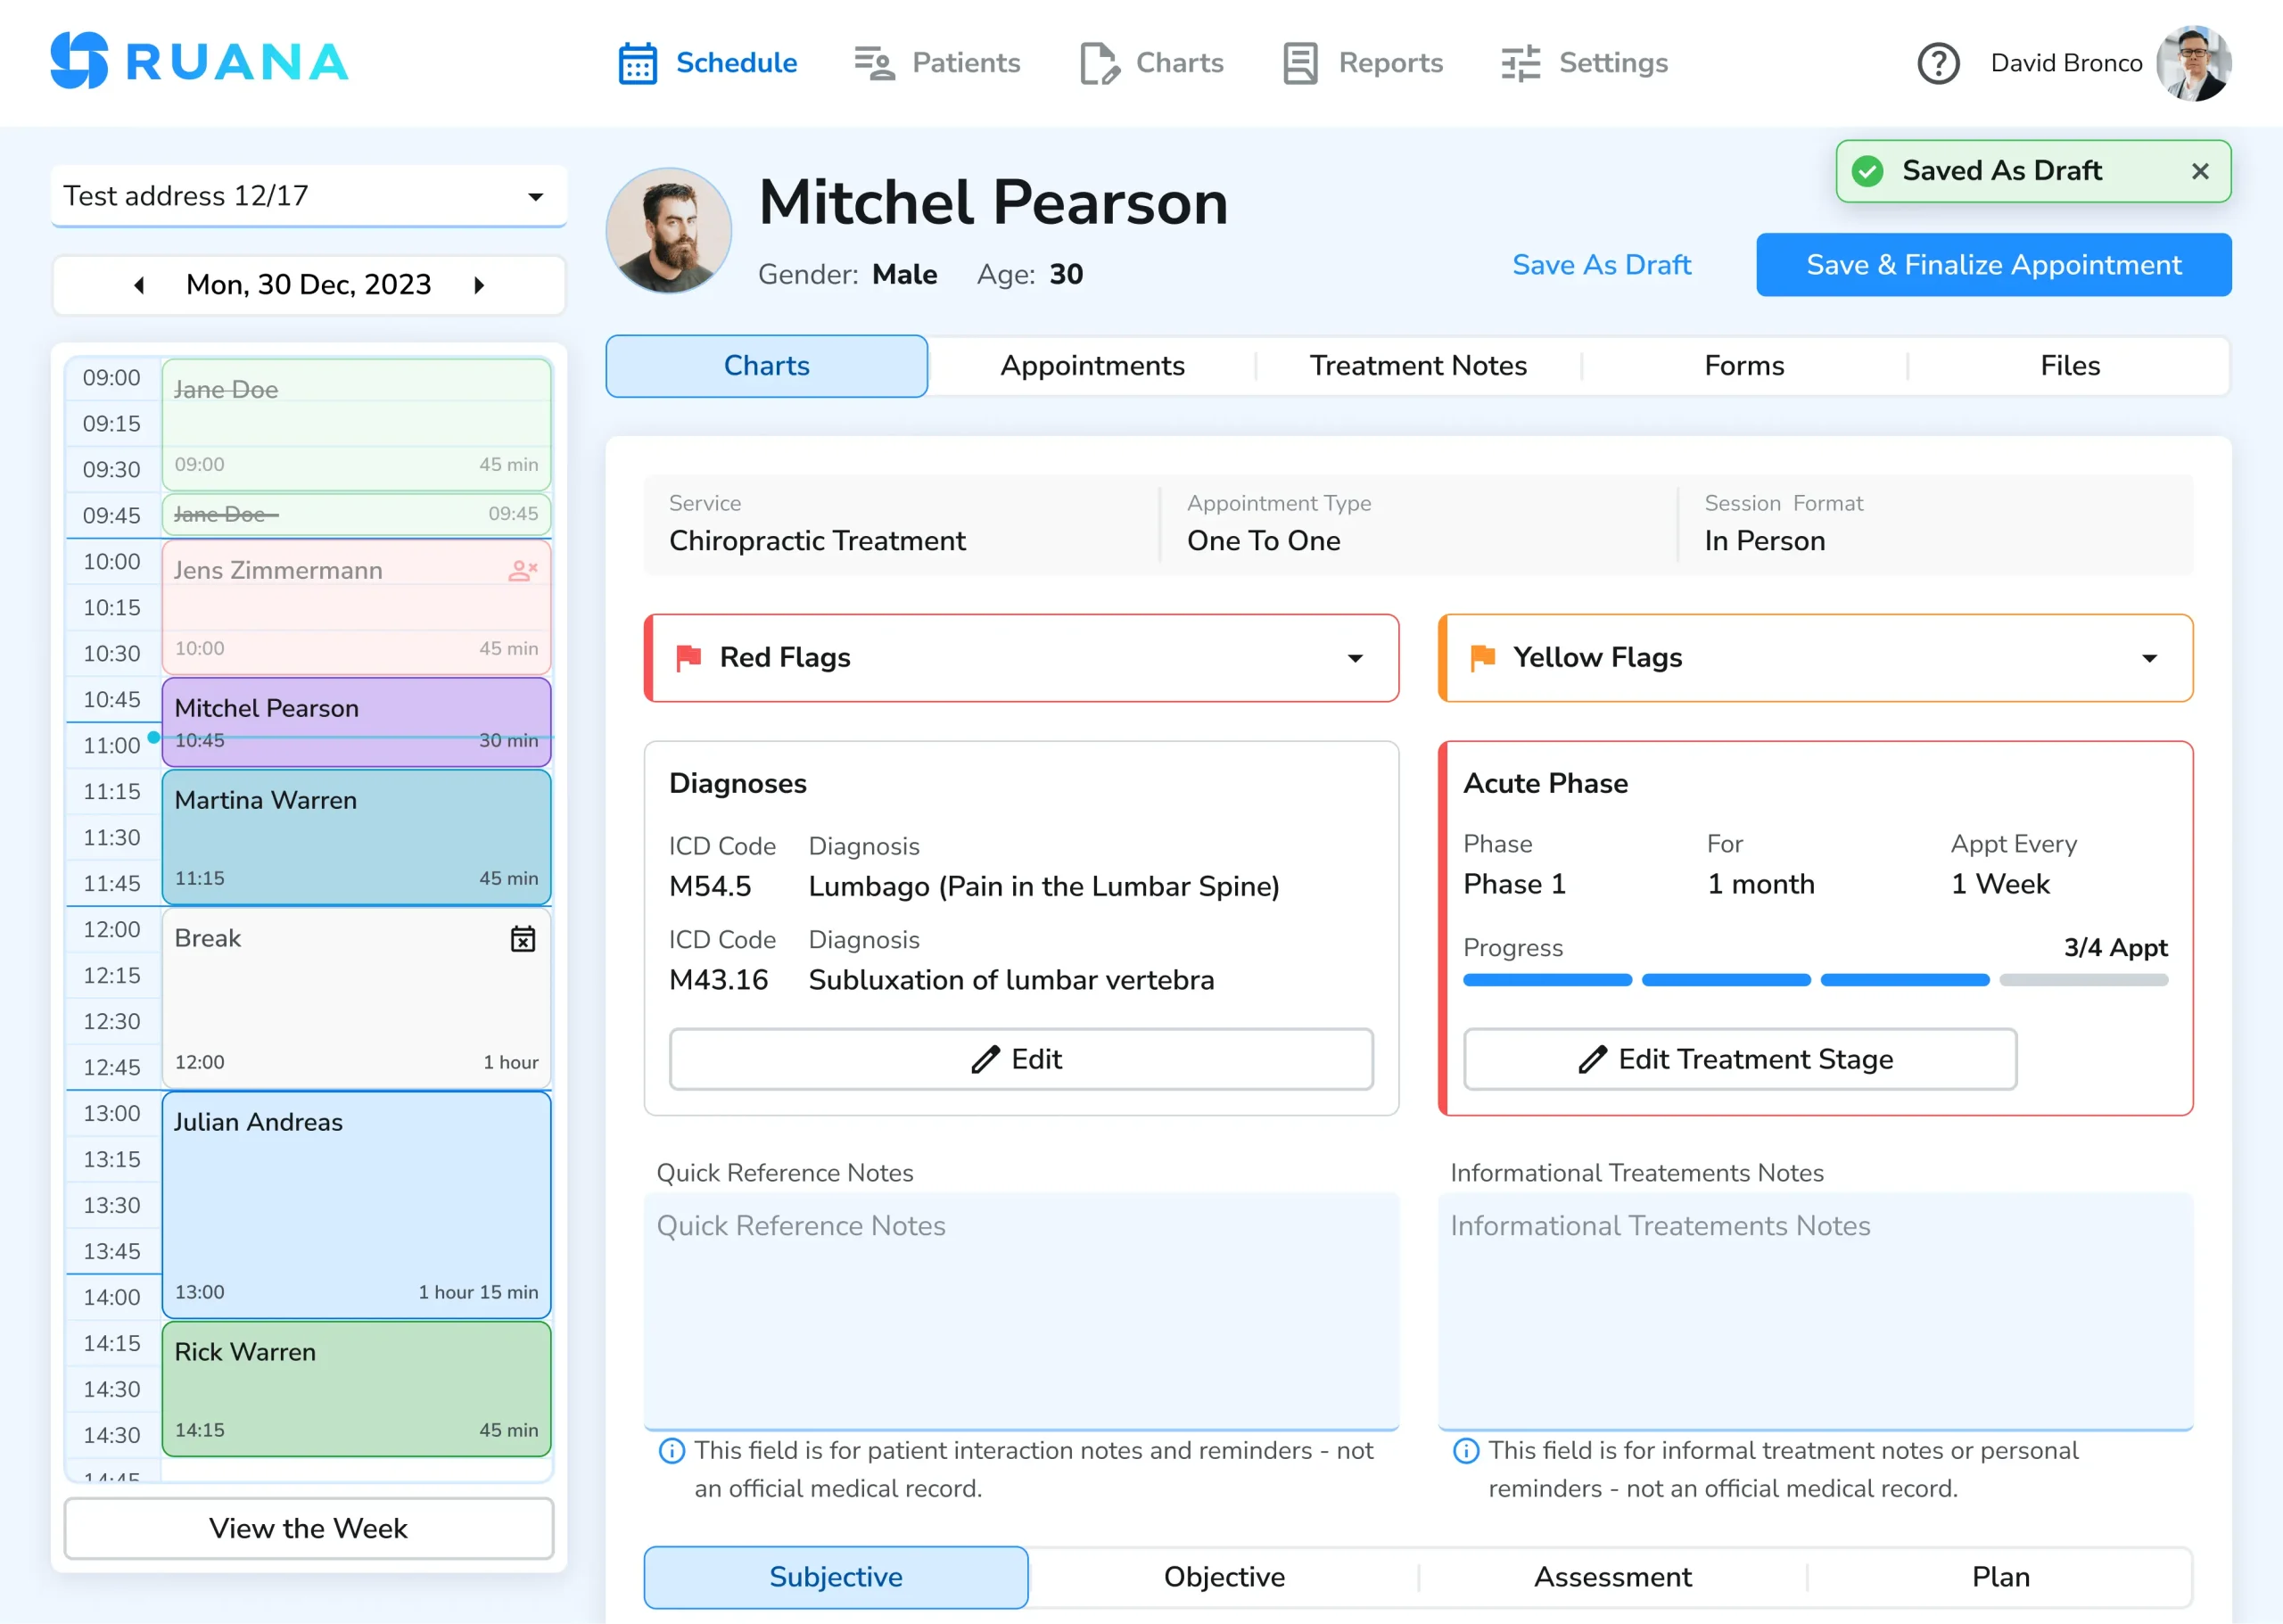The image size is (2283, 1624).
Task: Click the Patients list icon
Action: (x=874, y=63)
